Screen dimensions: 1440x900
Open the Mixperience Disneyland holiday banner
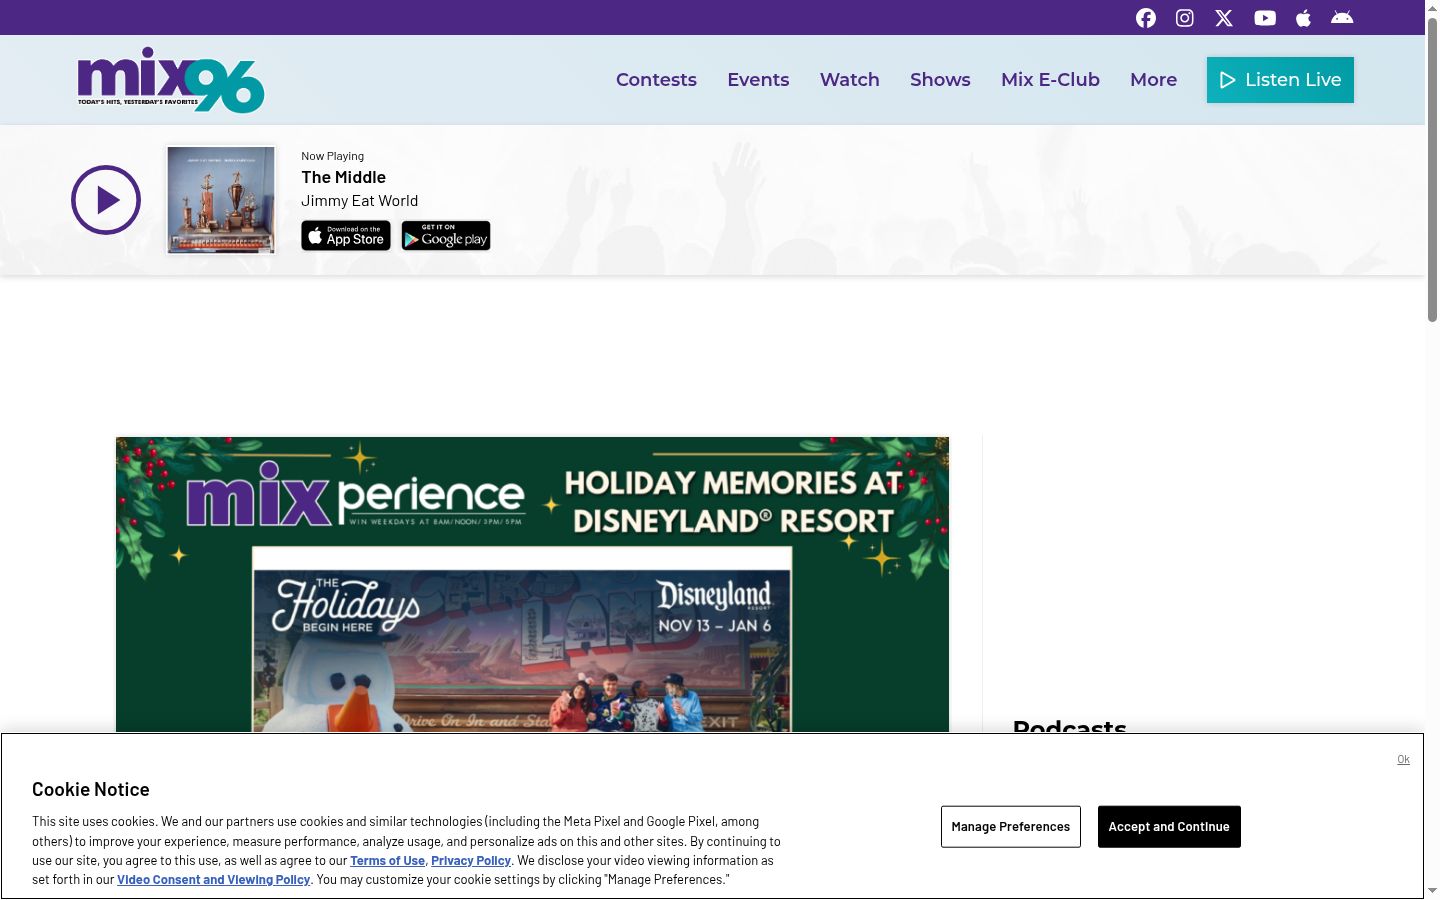tap(532, 585)
